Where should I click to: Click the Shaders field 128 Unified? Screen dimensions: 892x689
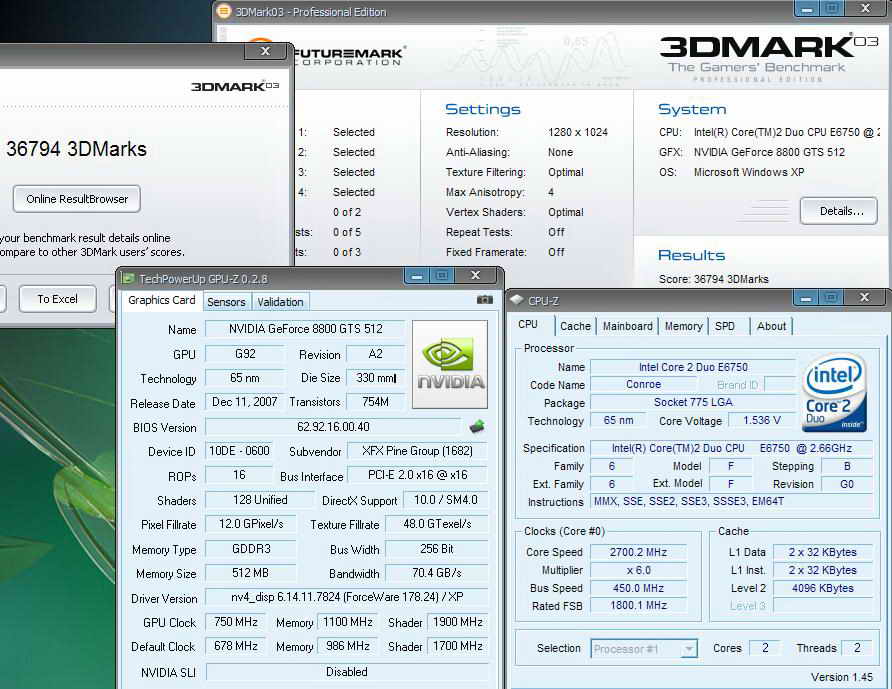pos(260,500)
